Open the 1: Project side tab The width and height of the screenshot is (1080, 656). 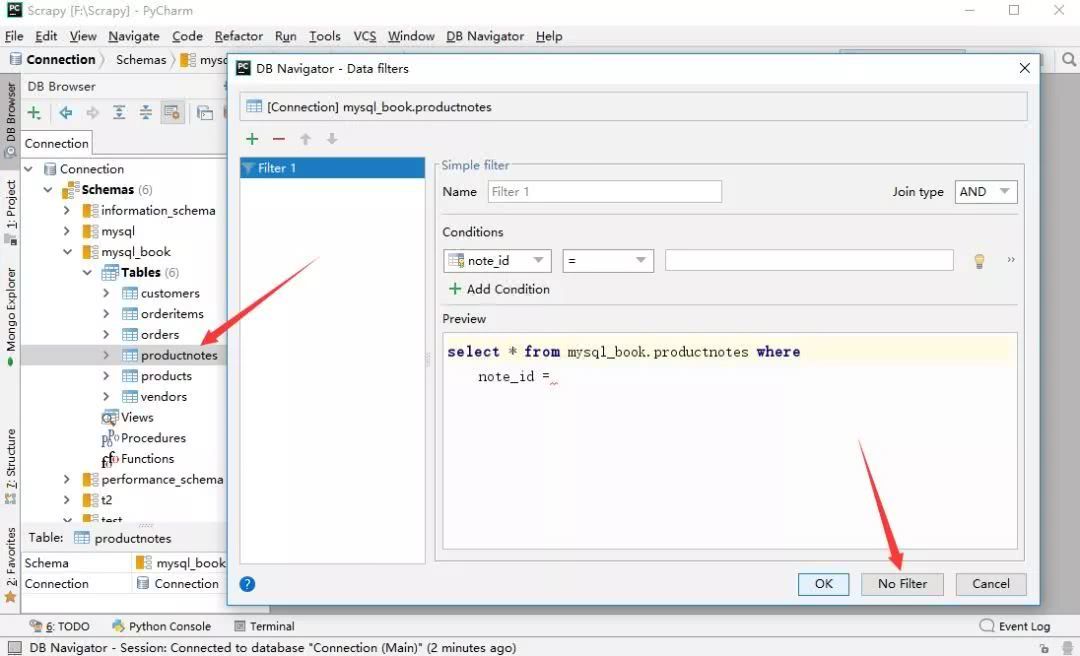coord(10,212)
